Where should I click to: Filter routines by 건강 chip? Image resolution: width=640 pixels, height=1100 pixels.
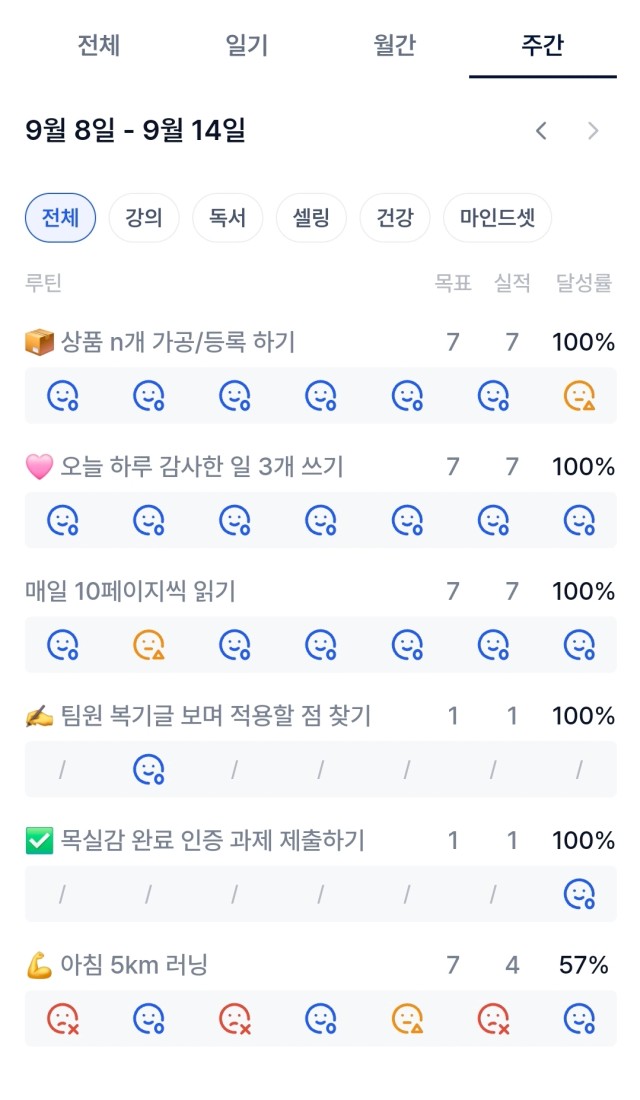[396, 218]
